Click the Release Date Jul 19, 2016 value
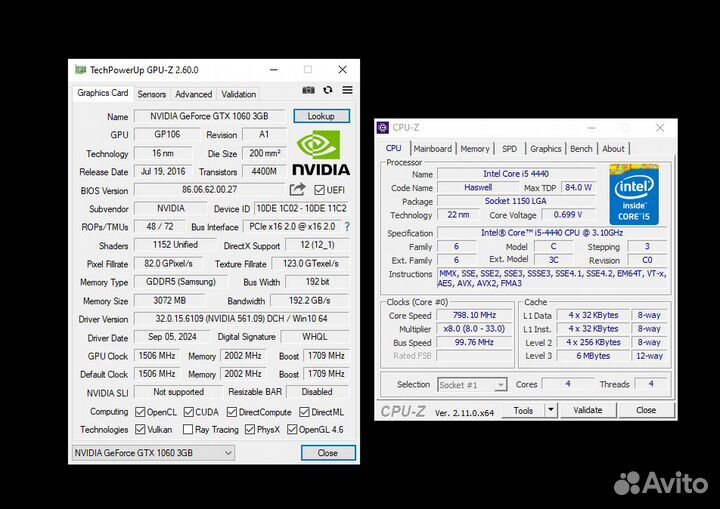 pyautogui.click(x=163, y=171)
